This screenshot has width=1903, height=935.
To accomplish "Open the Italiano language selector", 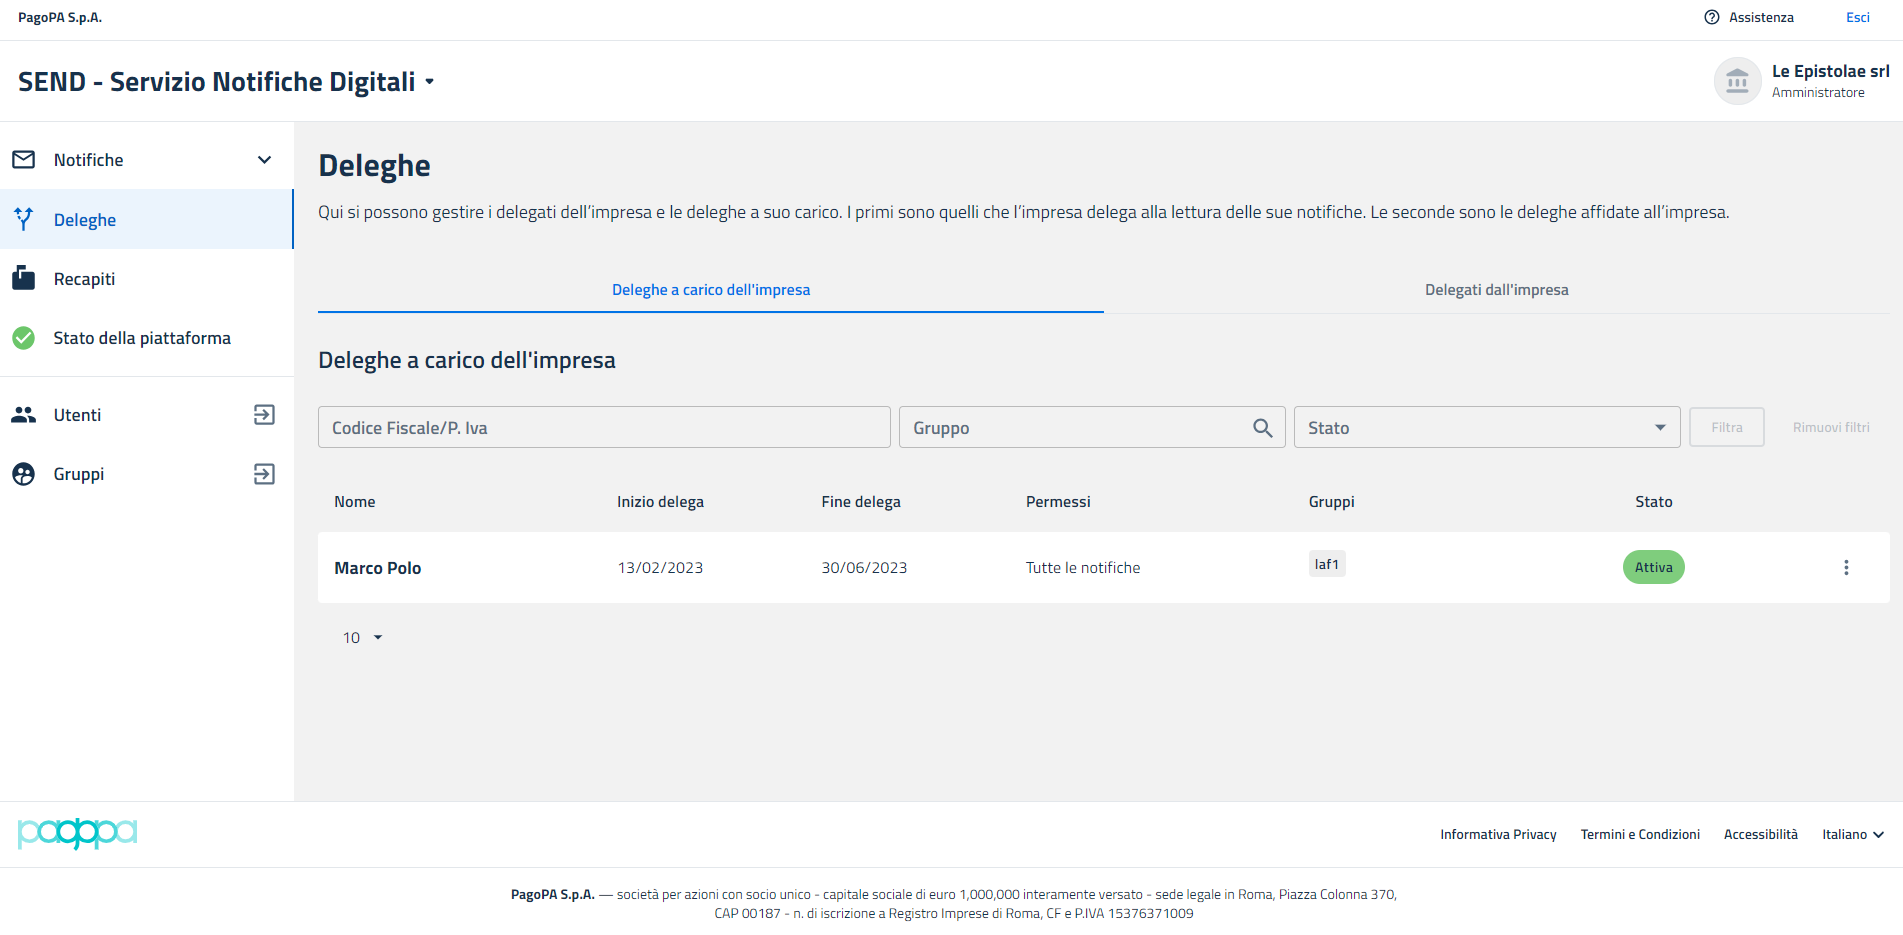I will pos(1852,834).
